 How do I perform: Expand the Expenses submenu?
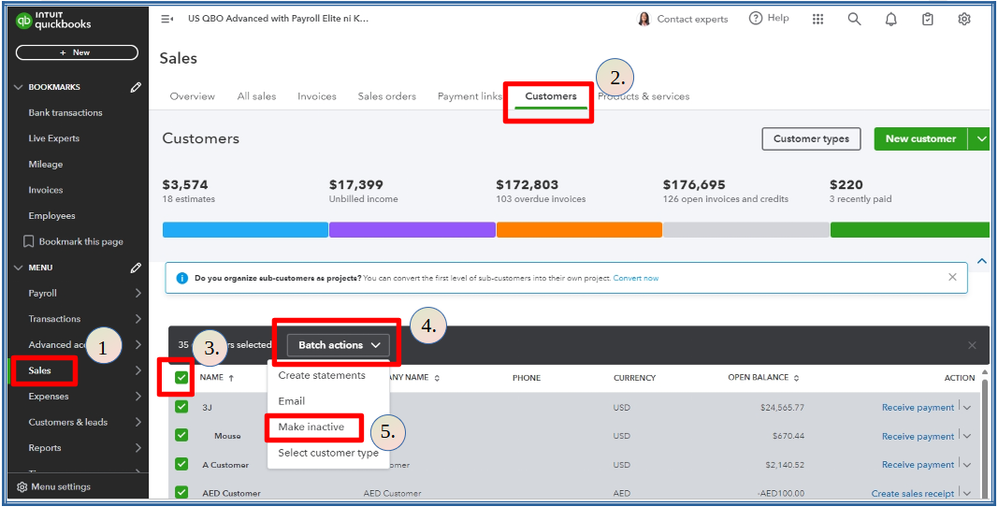tap(138, 396)
